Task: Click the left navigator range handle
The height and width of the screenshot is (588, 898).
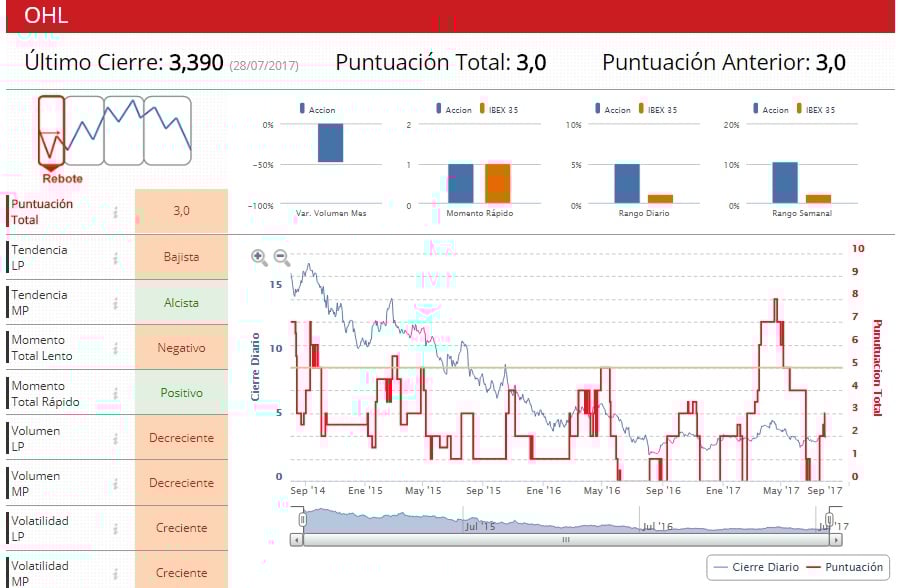Action: click(x=302, y=519)
